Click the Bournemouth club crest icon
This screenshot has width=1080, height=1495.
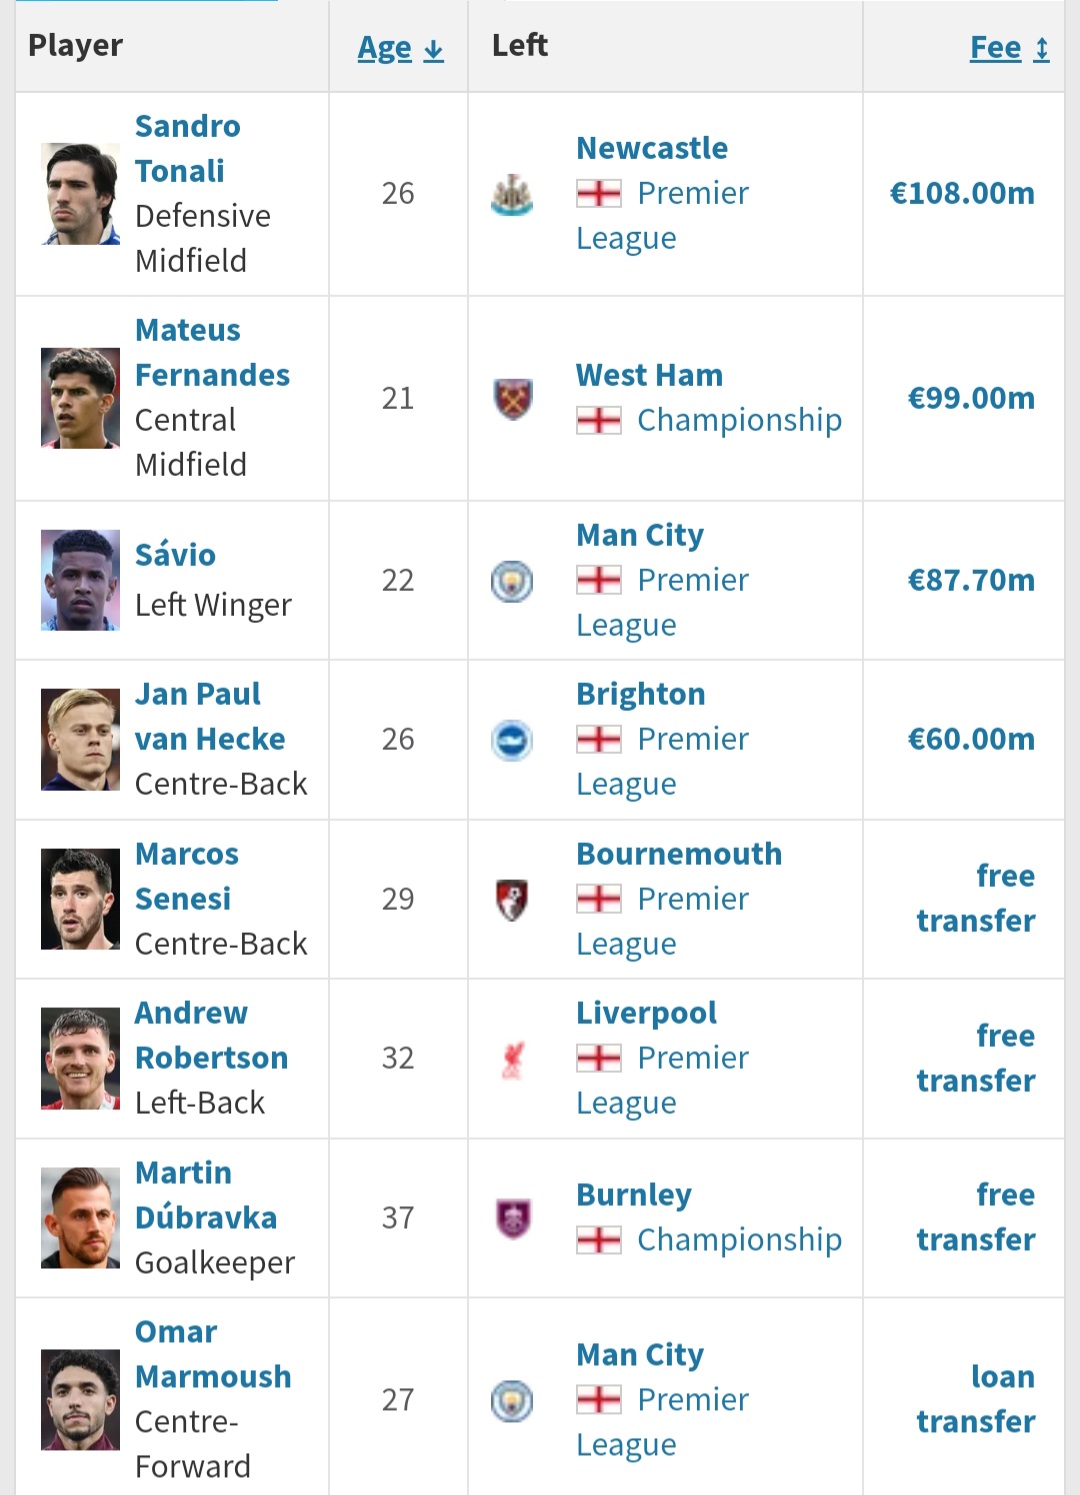512,899
